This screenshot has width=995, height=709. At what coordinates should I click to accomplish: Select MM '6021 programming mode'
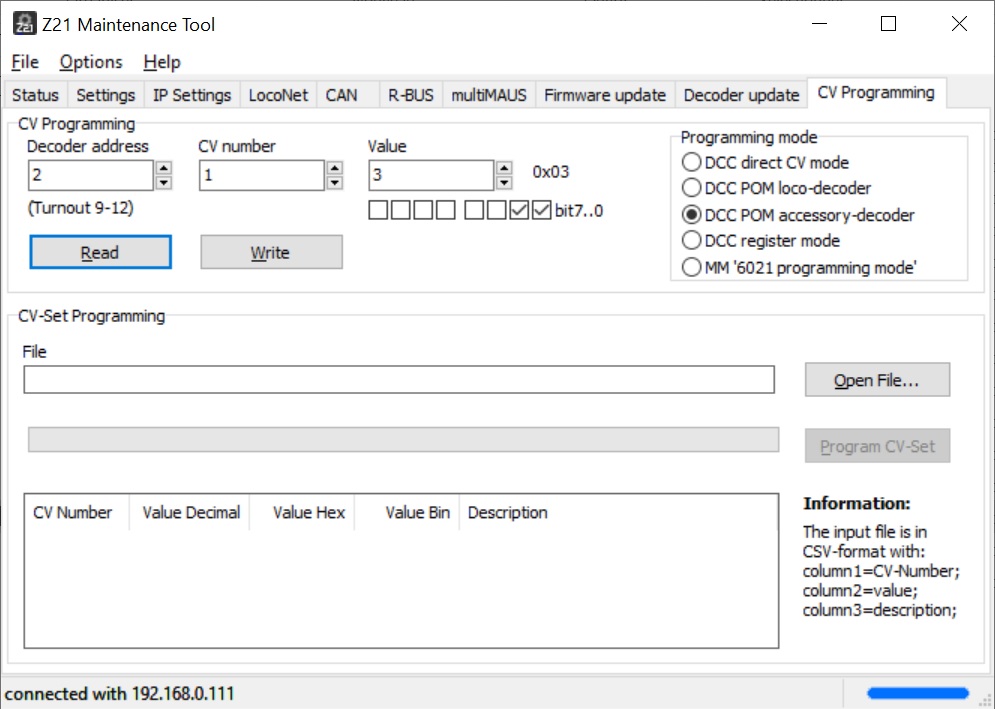coord(799,267)
